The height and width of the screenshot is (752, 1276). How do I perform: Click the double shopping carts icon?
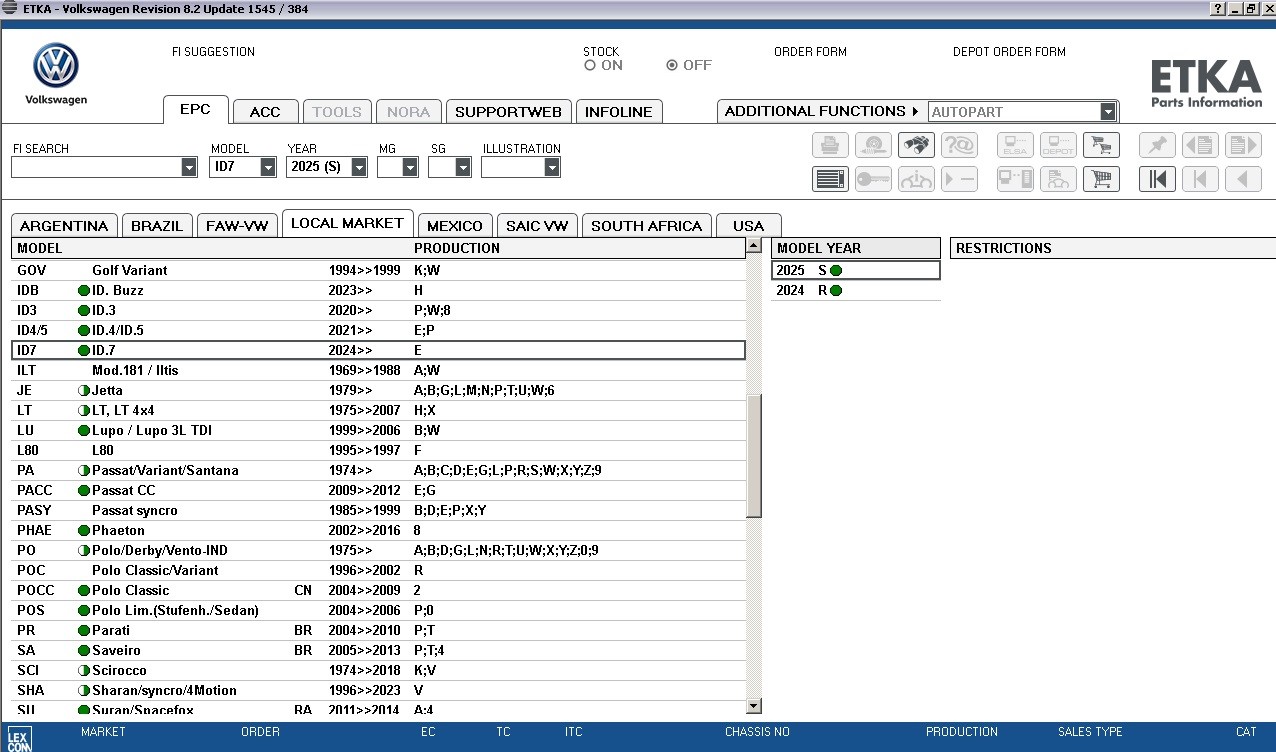pyautogui.click(x=1101, y=146)
